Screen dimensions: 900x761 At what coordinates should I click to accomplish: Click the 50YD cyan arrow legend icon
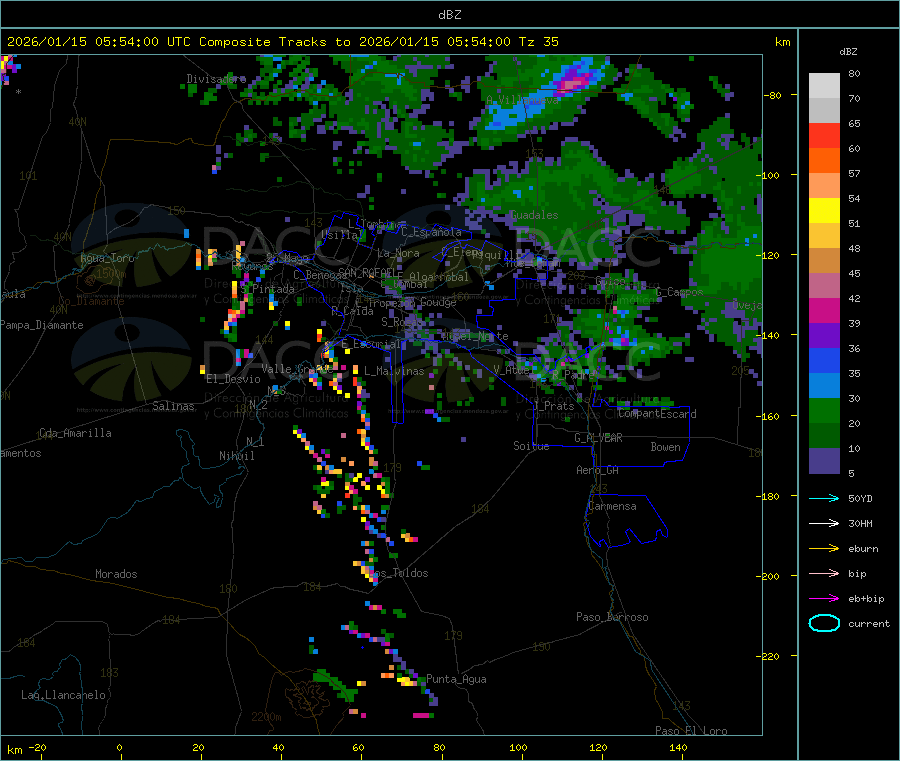(824, 498)
